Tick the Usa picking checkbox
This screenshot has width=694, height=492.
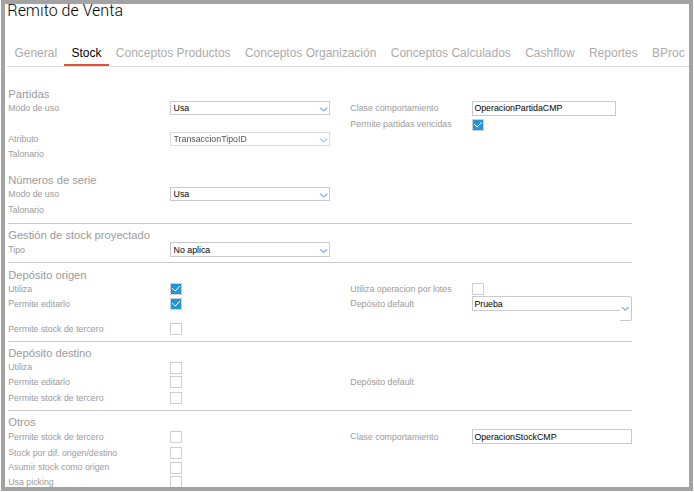pyautogui.click(x=176, y=482)
